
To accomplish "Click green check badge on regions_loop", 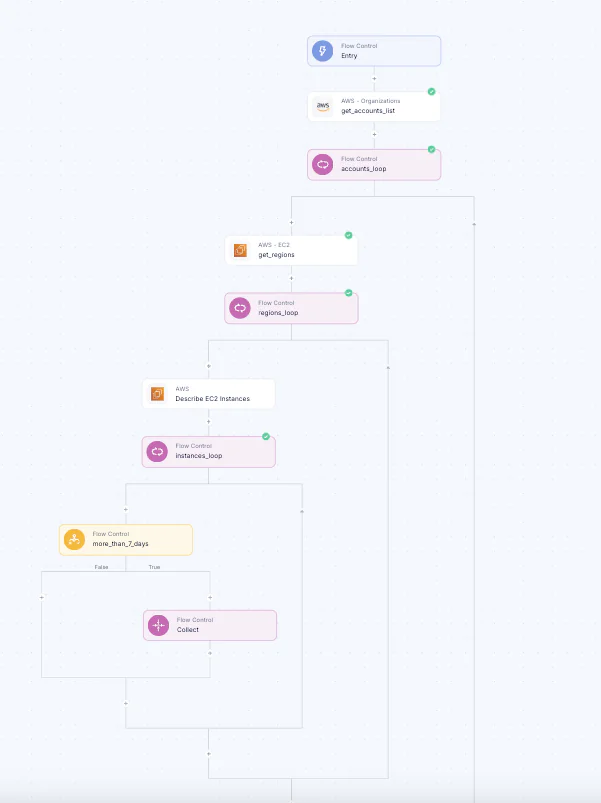I will tap(348, 293).
